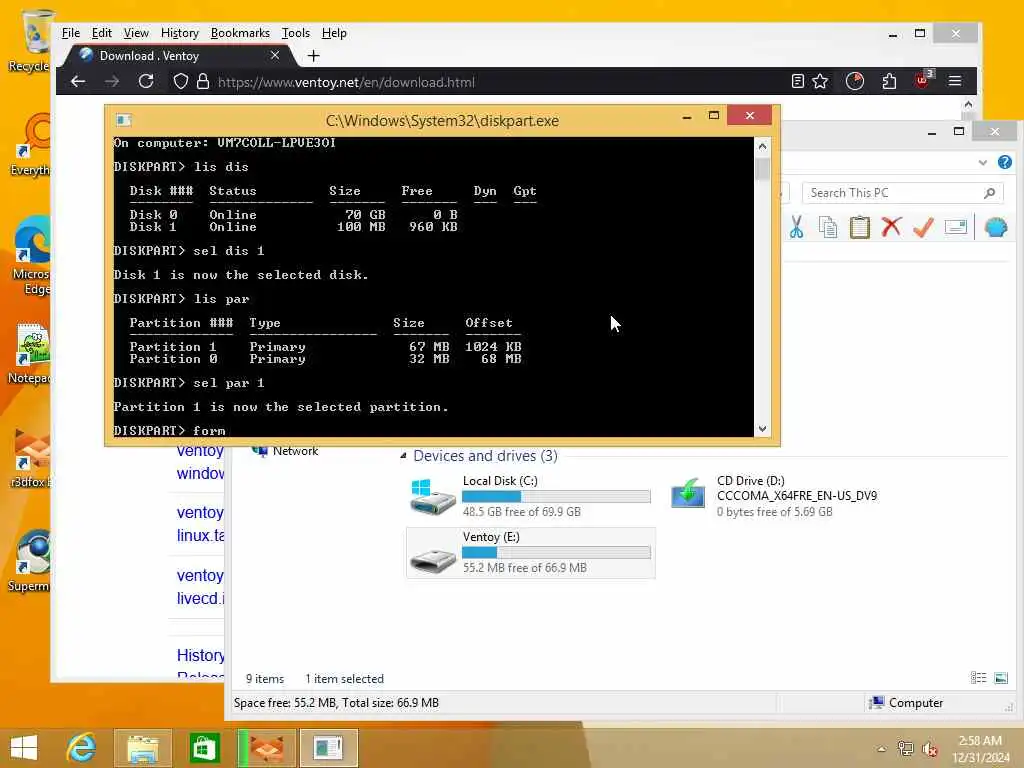Click the r3dfox browser taskbar button
The height and width of the screenshot is (768, 1024).
(x=267, y=748)
